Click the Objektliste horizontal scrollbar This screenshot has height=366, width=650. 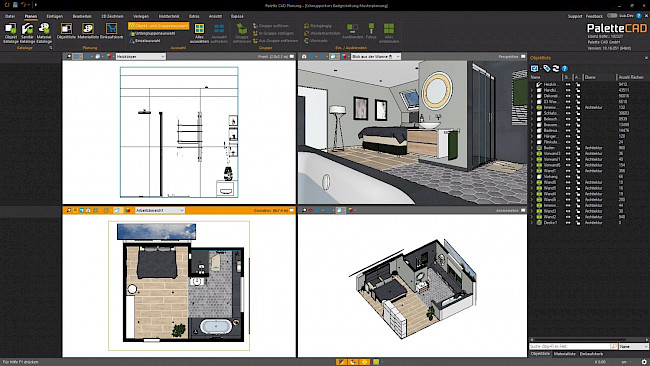click(589, 339)
